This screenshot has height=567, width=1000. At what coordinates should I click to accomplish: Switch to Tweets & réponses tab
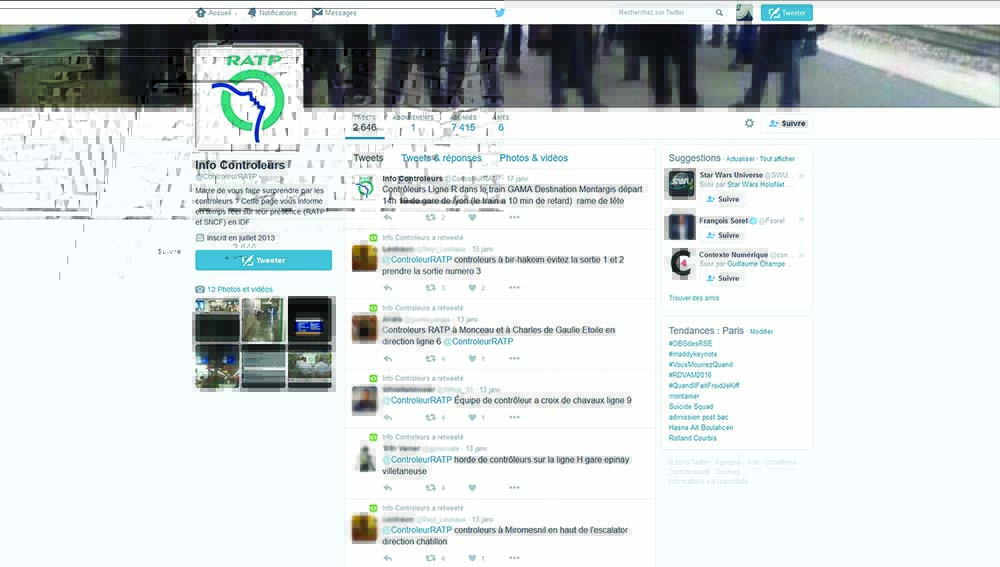[441, 158]
